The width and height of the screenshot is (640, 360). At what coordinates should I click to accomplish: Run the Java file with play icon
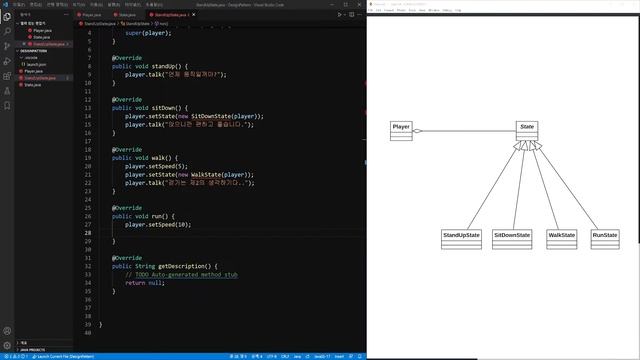(x=339, y=15)
